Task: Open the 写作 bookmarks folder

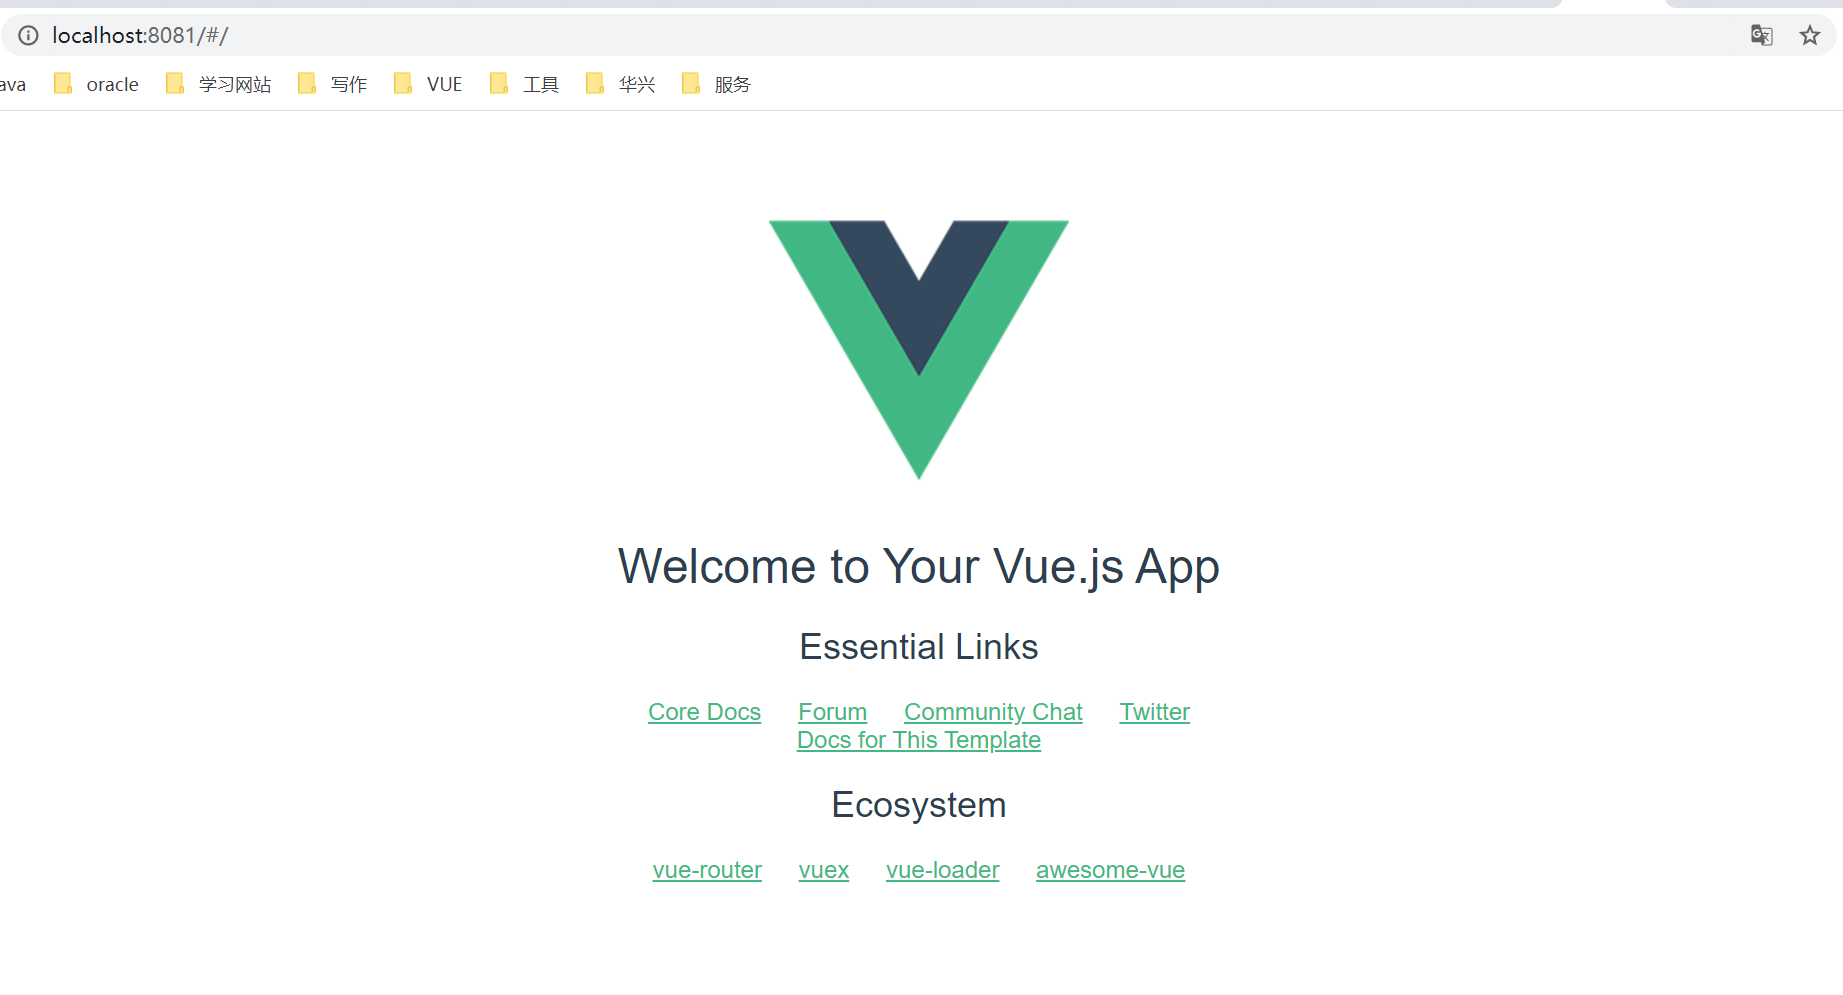Action: coord(332,84)
